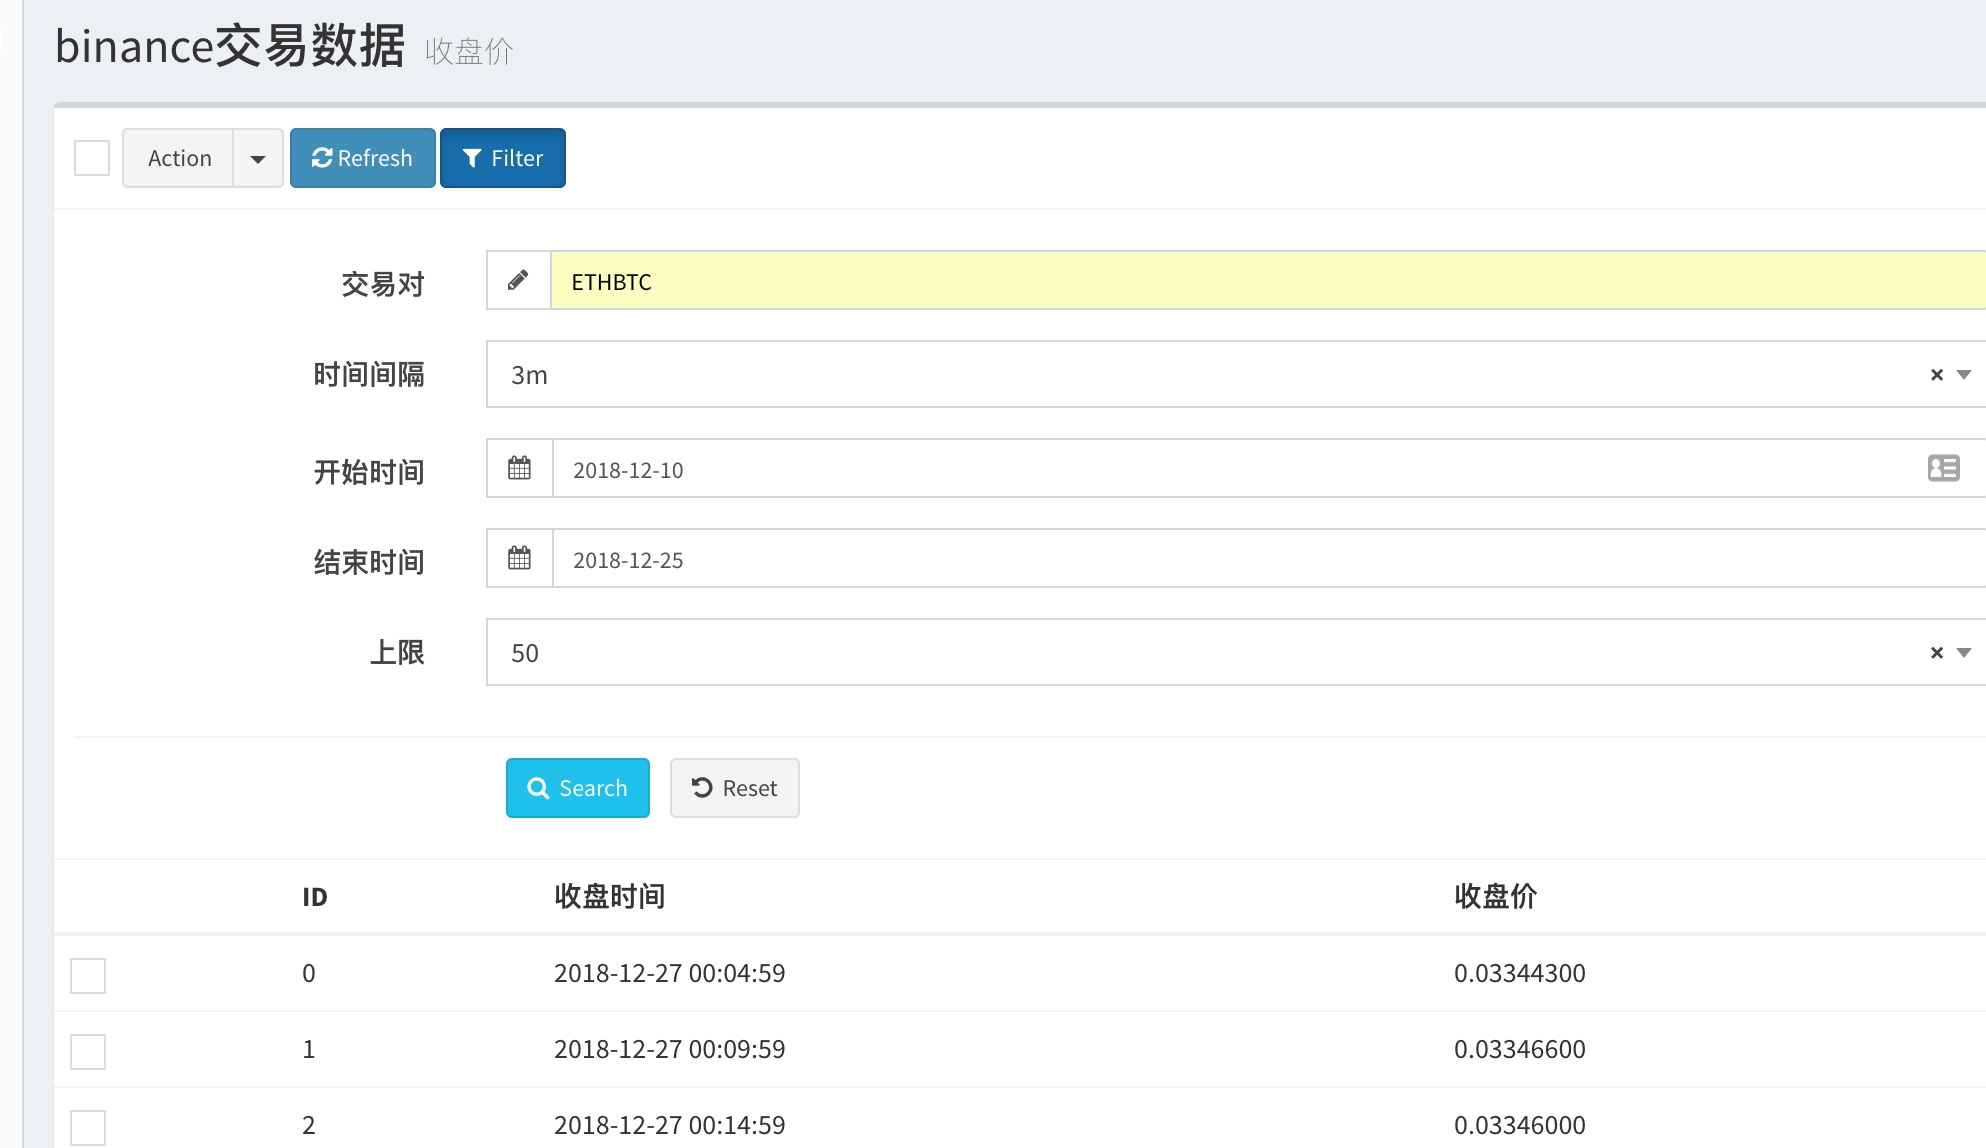Check the checkbox for row ID 0

(87, 975)
